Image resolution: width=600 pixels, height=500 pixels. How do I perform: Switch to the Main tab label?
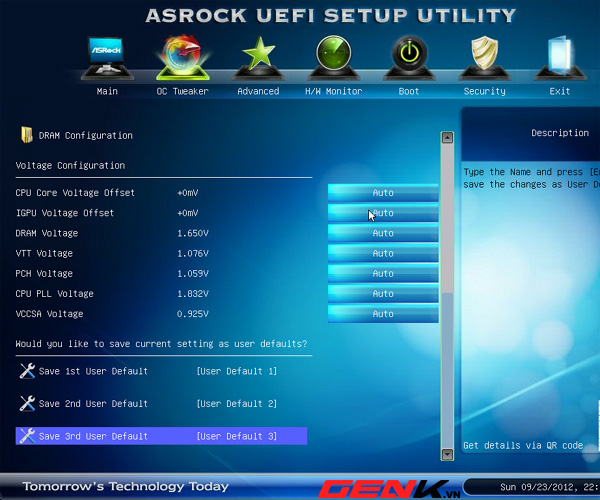(107, 91)
